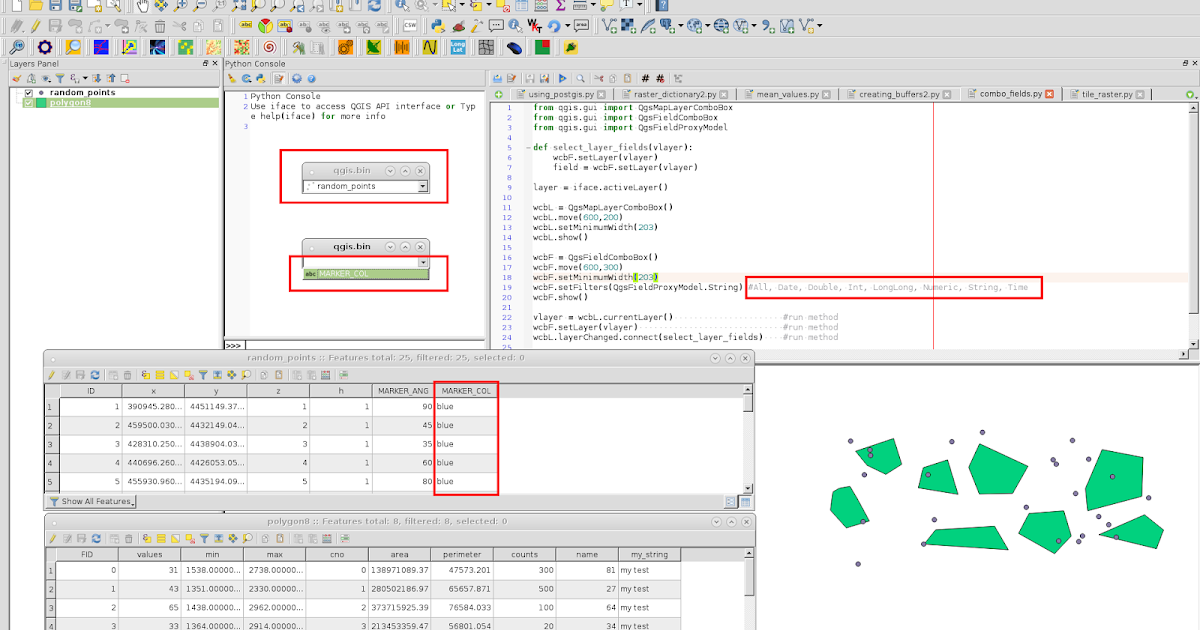This screenshot has width=1200, height=630.
Task: Toggle visibility of the polygon8 layer
Action: click(x=29, y=103)
